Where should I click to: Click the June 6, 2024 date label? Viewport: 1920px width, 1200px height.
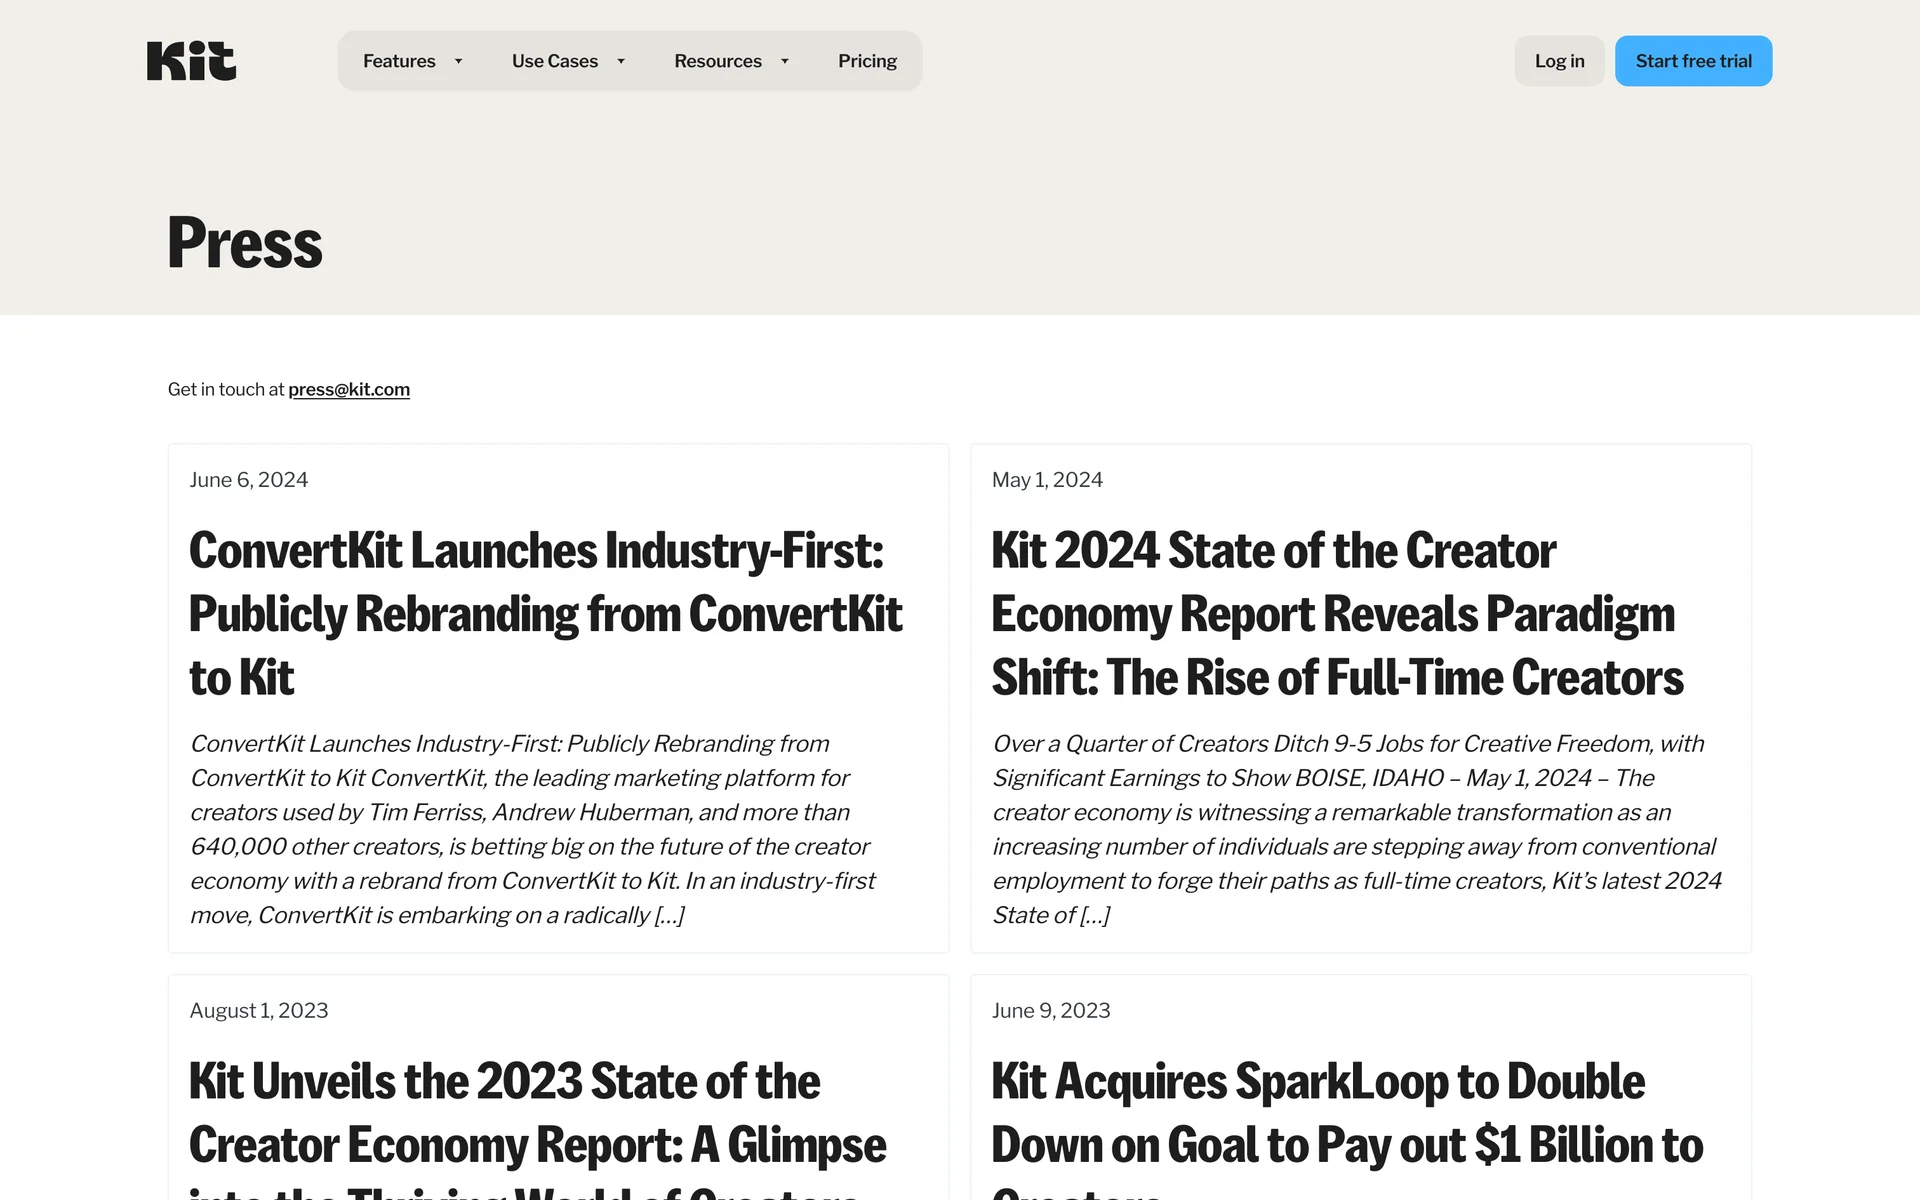[x=249, y=480]
